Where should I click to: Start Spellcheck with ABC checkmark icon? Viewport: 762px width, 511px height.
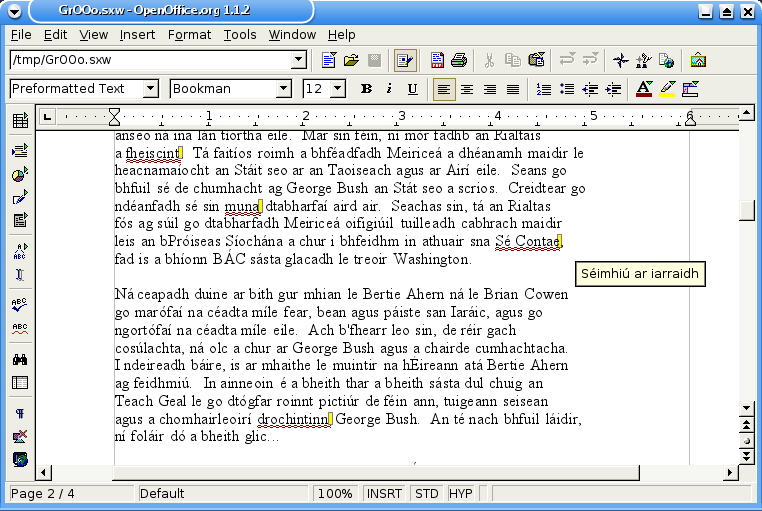(20, 305)
